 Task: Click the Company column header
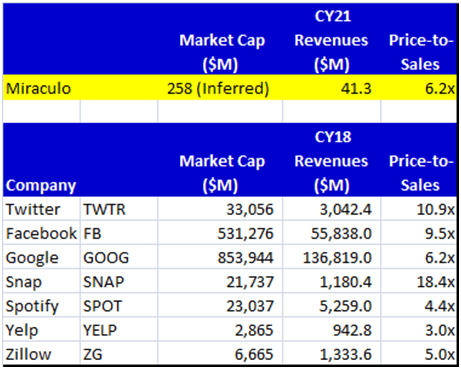[x=41, y=185]
